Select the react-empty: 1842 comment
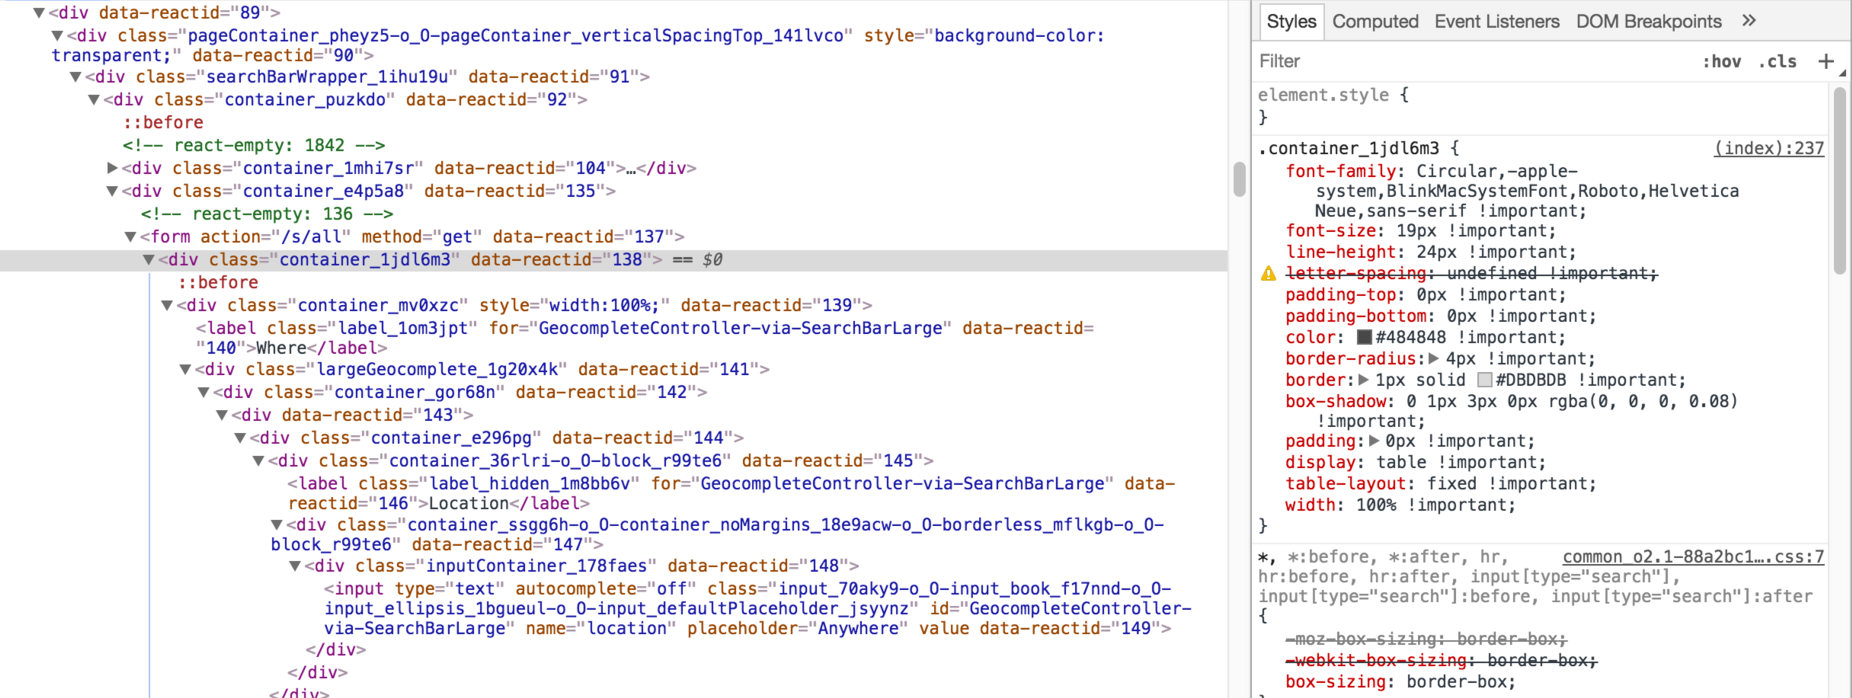This screenshot has width=1852, height=698. click(x=254, y=145)
